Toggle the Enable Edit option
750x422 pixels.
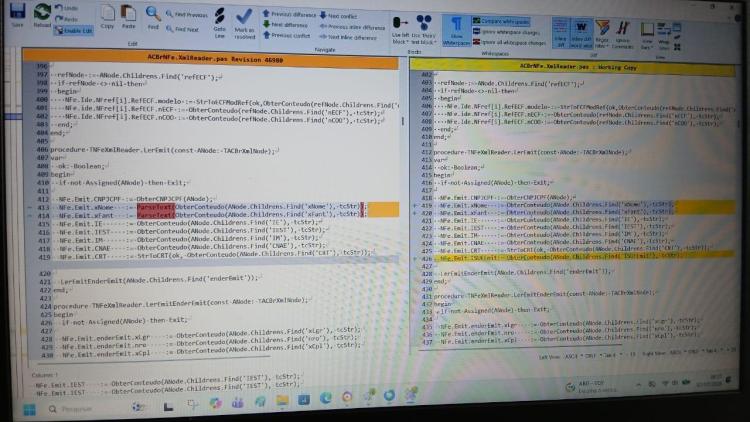(x=74, y=30)
